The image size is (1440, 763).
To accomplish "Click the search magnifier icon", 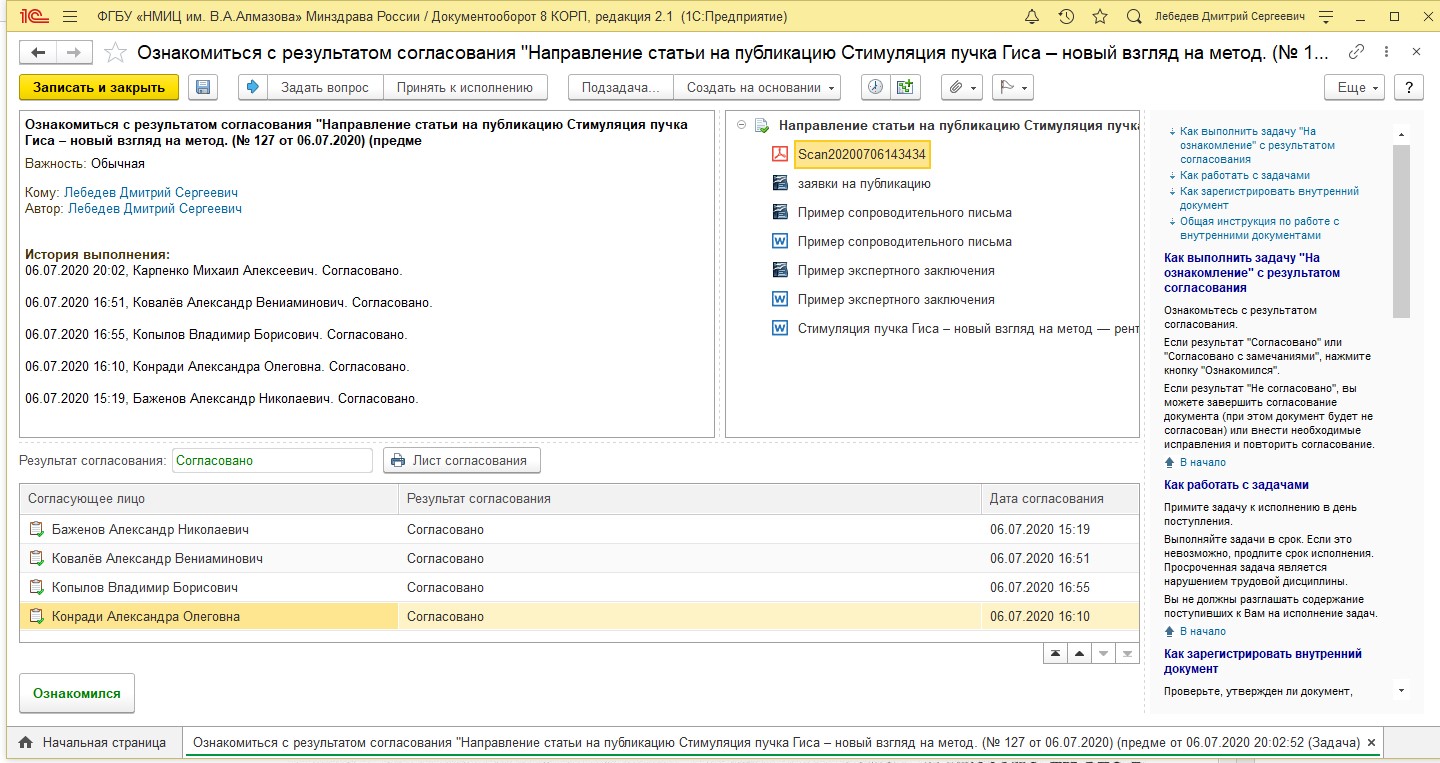I will tap(1133, 17).
